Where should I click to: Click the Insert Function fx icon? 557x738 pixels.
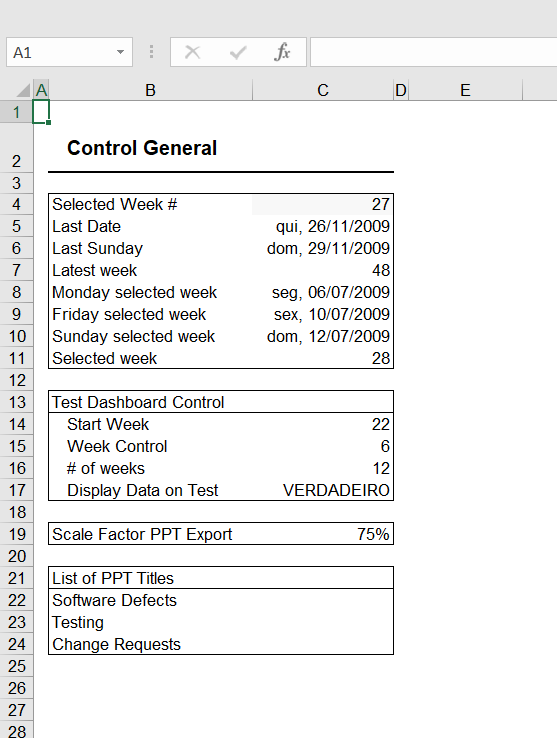tap(282, 52)
